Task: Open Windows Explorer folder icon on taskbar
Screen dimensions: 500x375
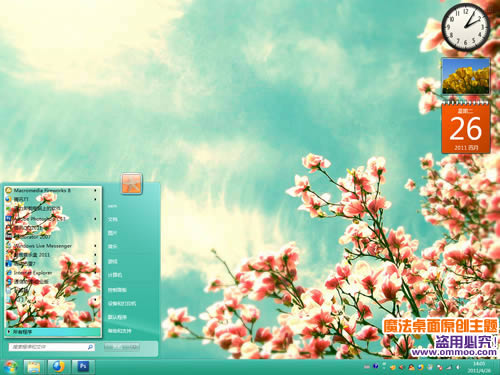Action: pyautogui.click(x=34, y=367)
